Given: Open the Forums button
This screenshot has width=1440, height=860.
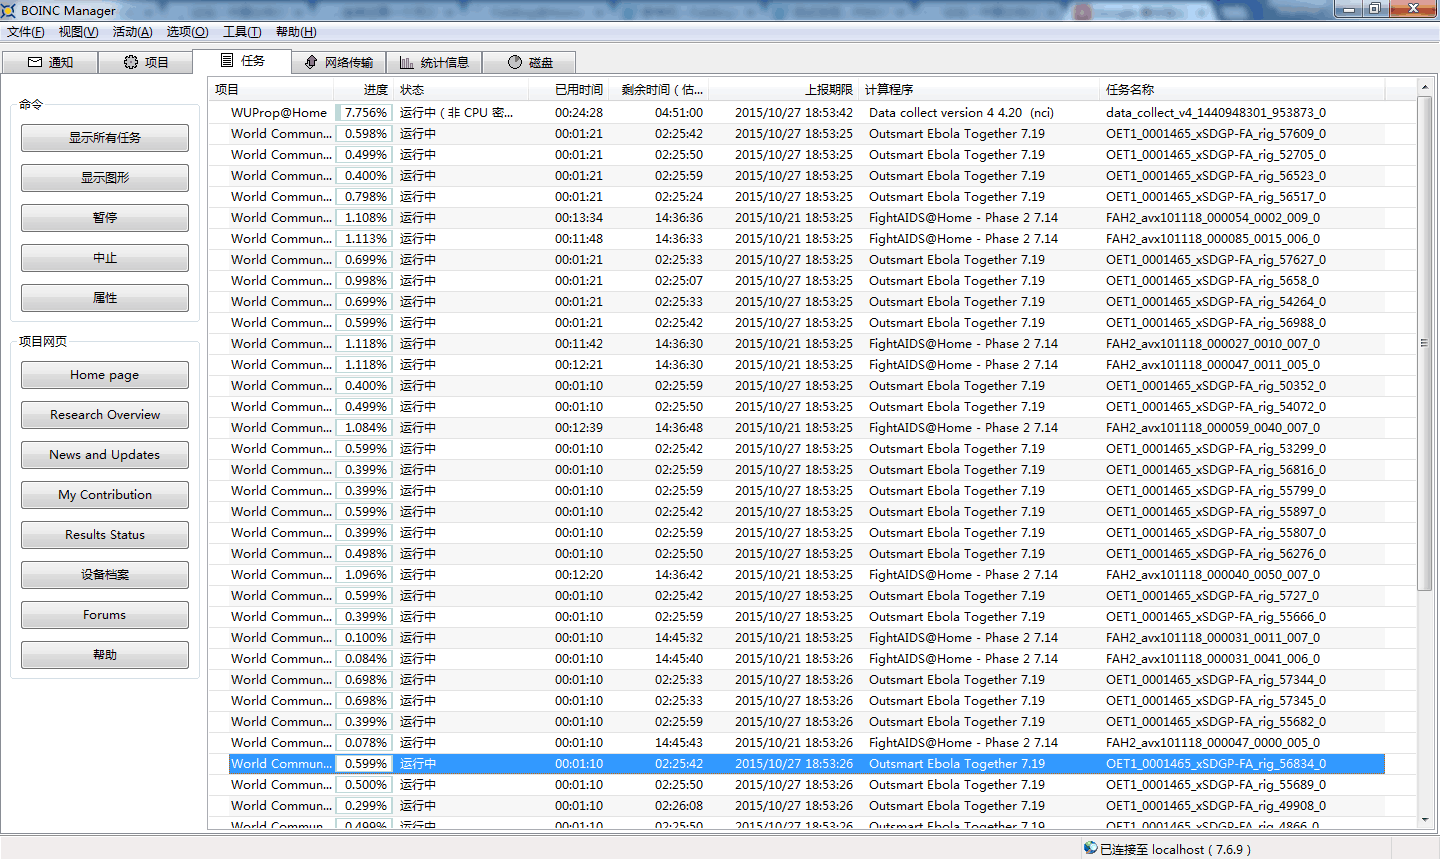Looking at the screenshot, I should tap(105, 615).
